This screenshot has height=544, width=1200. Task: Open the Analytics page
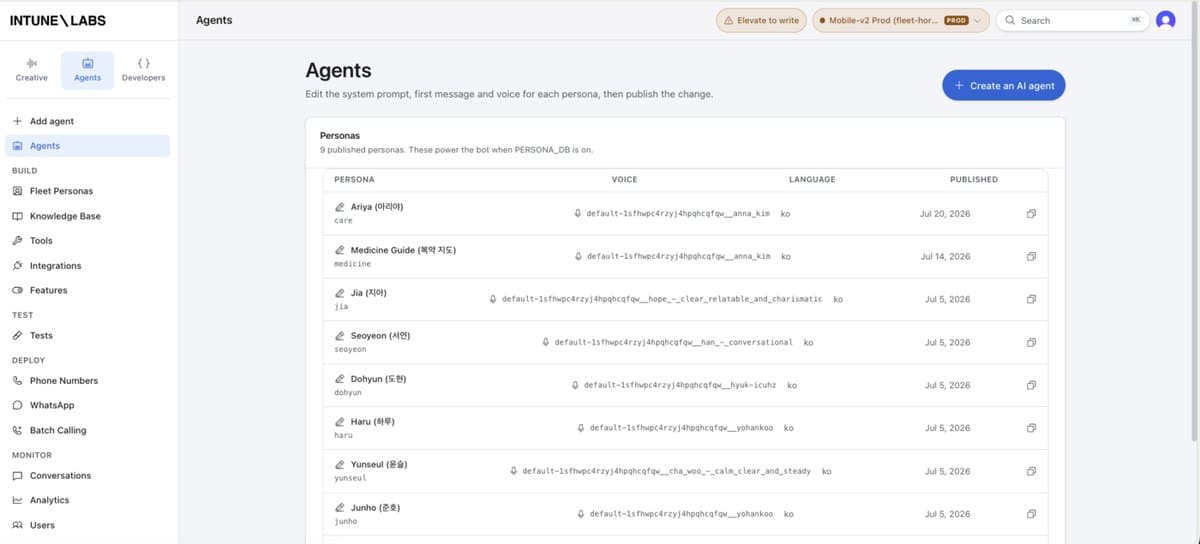[49, 500]
